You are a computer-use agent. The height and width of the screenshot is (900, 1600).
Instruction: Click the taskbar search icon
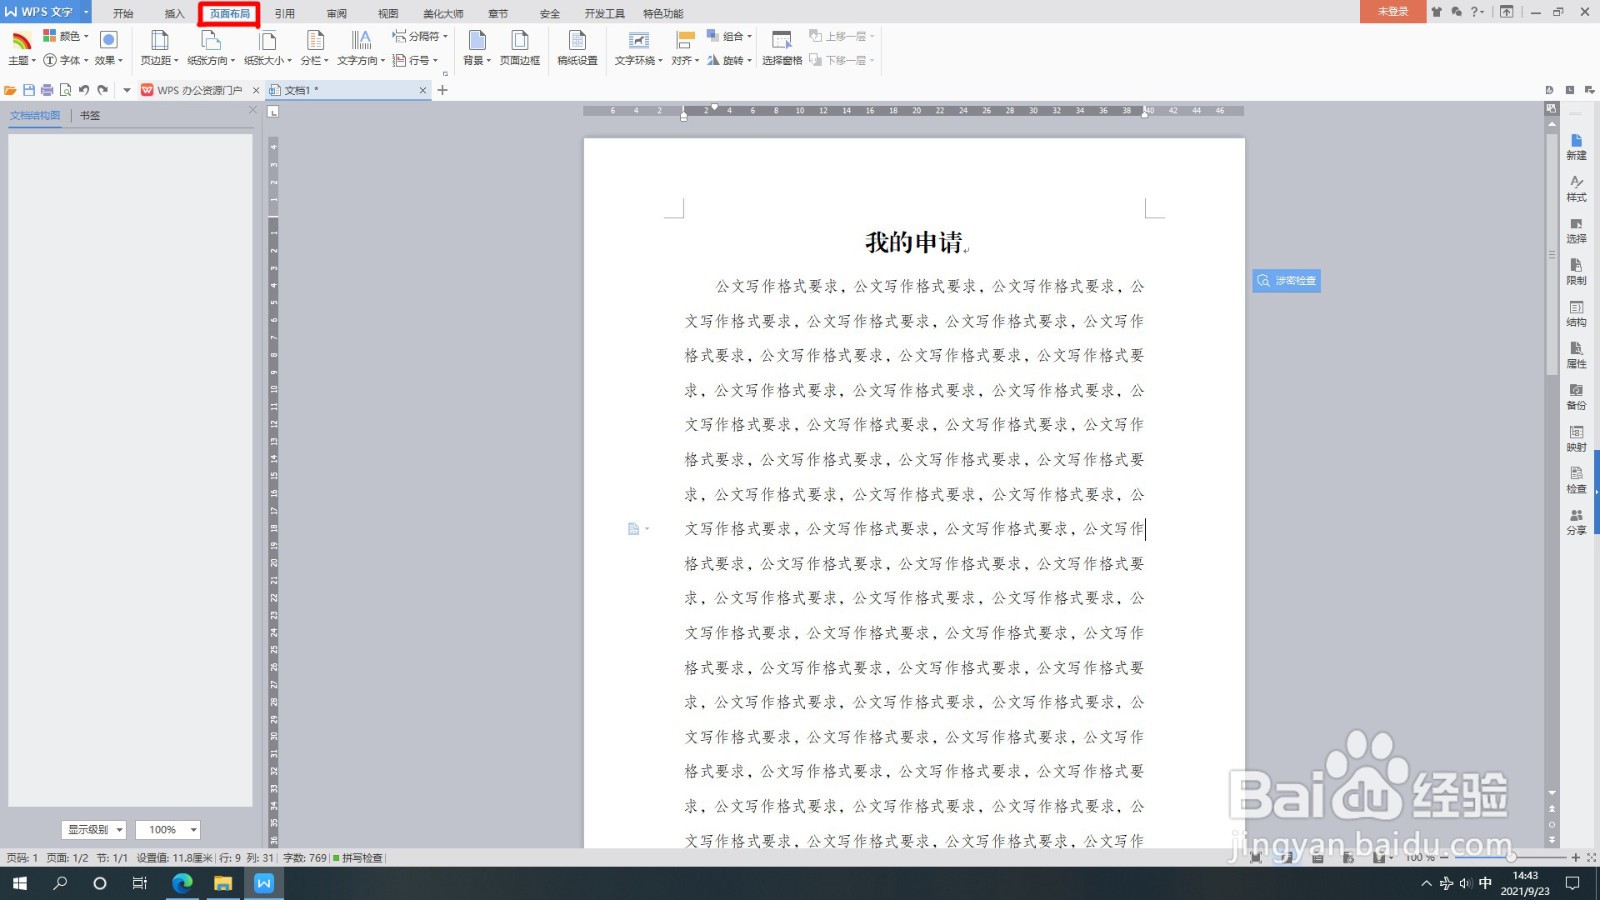(x=60, y=883)
